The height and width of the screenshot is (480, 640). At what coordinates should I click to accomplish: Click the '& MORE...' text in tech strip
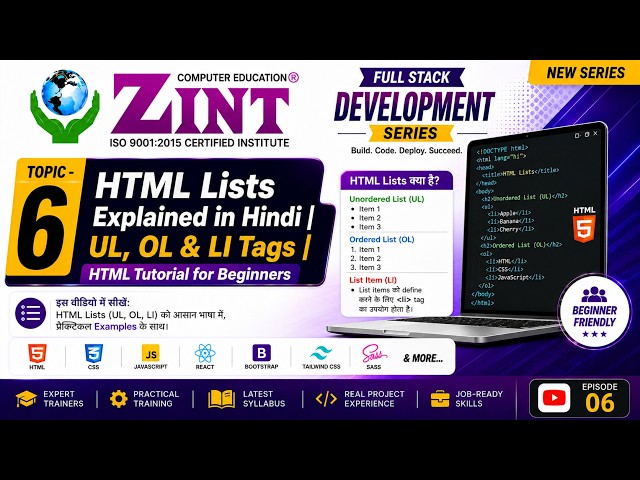(x=423, y=358)
